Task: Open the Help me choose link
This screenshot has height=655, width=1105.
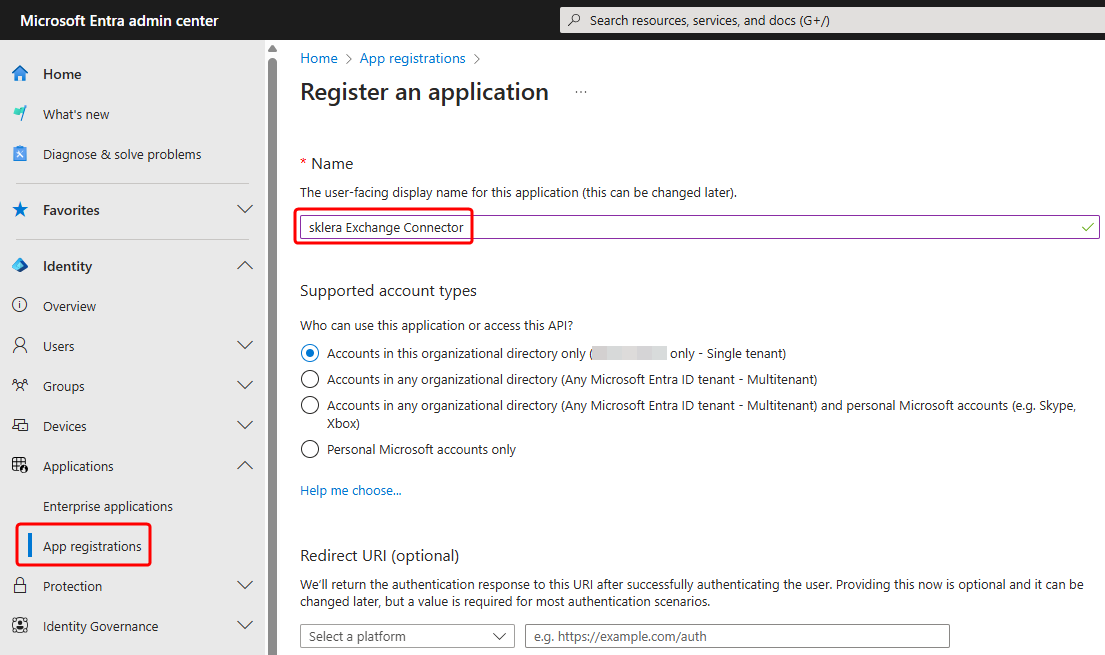Action: pos(351,491)
